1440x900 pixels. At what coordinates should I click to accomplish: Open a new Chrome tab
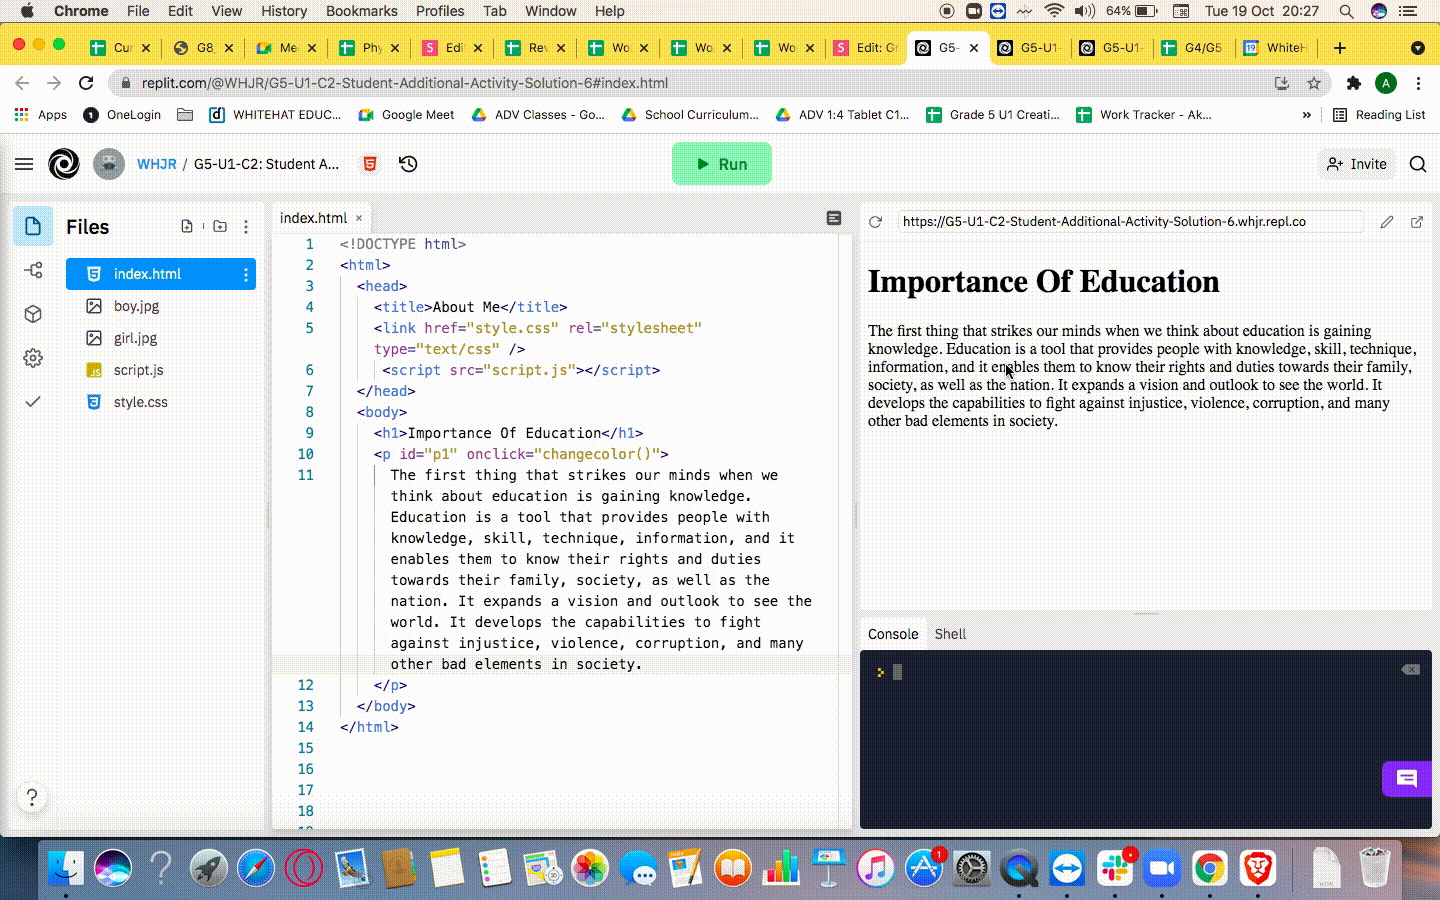tap(1340, 47)
